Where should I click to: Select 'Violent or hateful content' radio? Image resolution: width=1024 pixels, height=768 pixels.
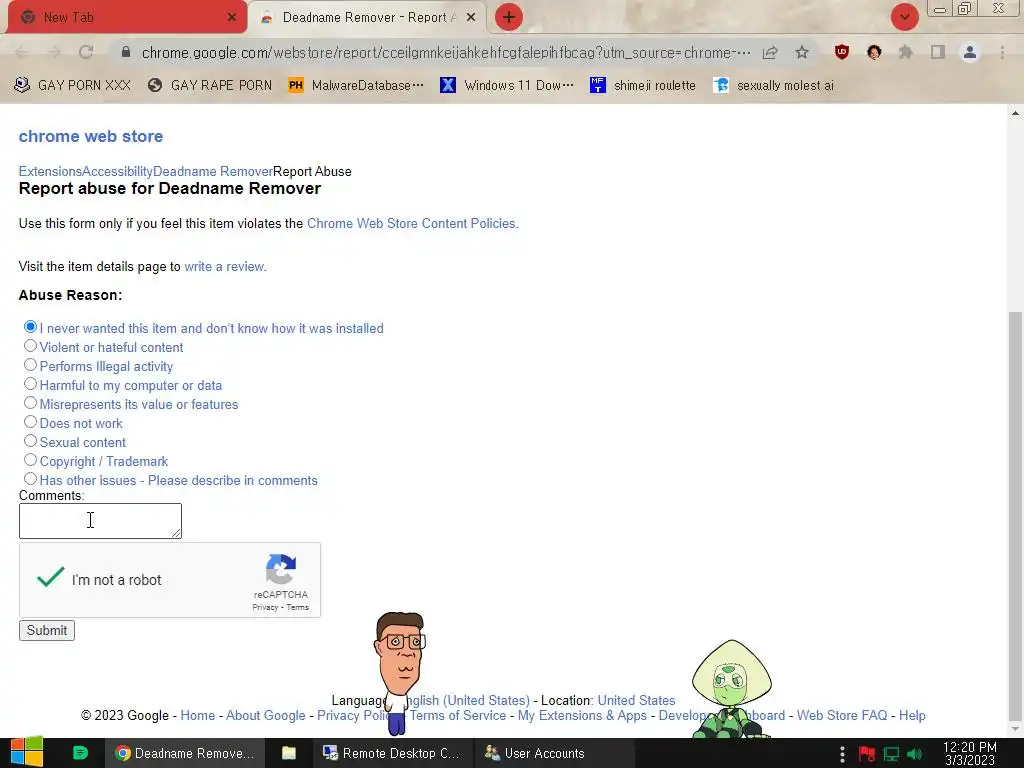[30, 345]
